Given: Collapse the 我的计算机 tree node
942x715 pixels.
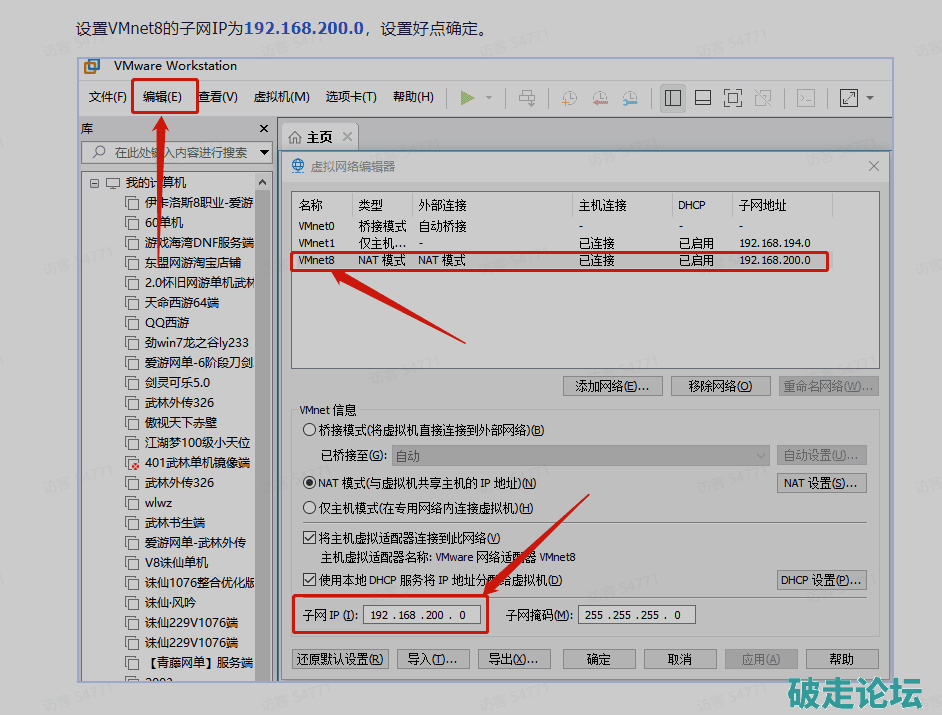Looking at the screenshot, I should (x=95, y=183).
